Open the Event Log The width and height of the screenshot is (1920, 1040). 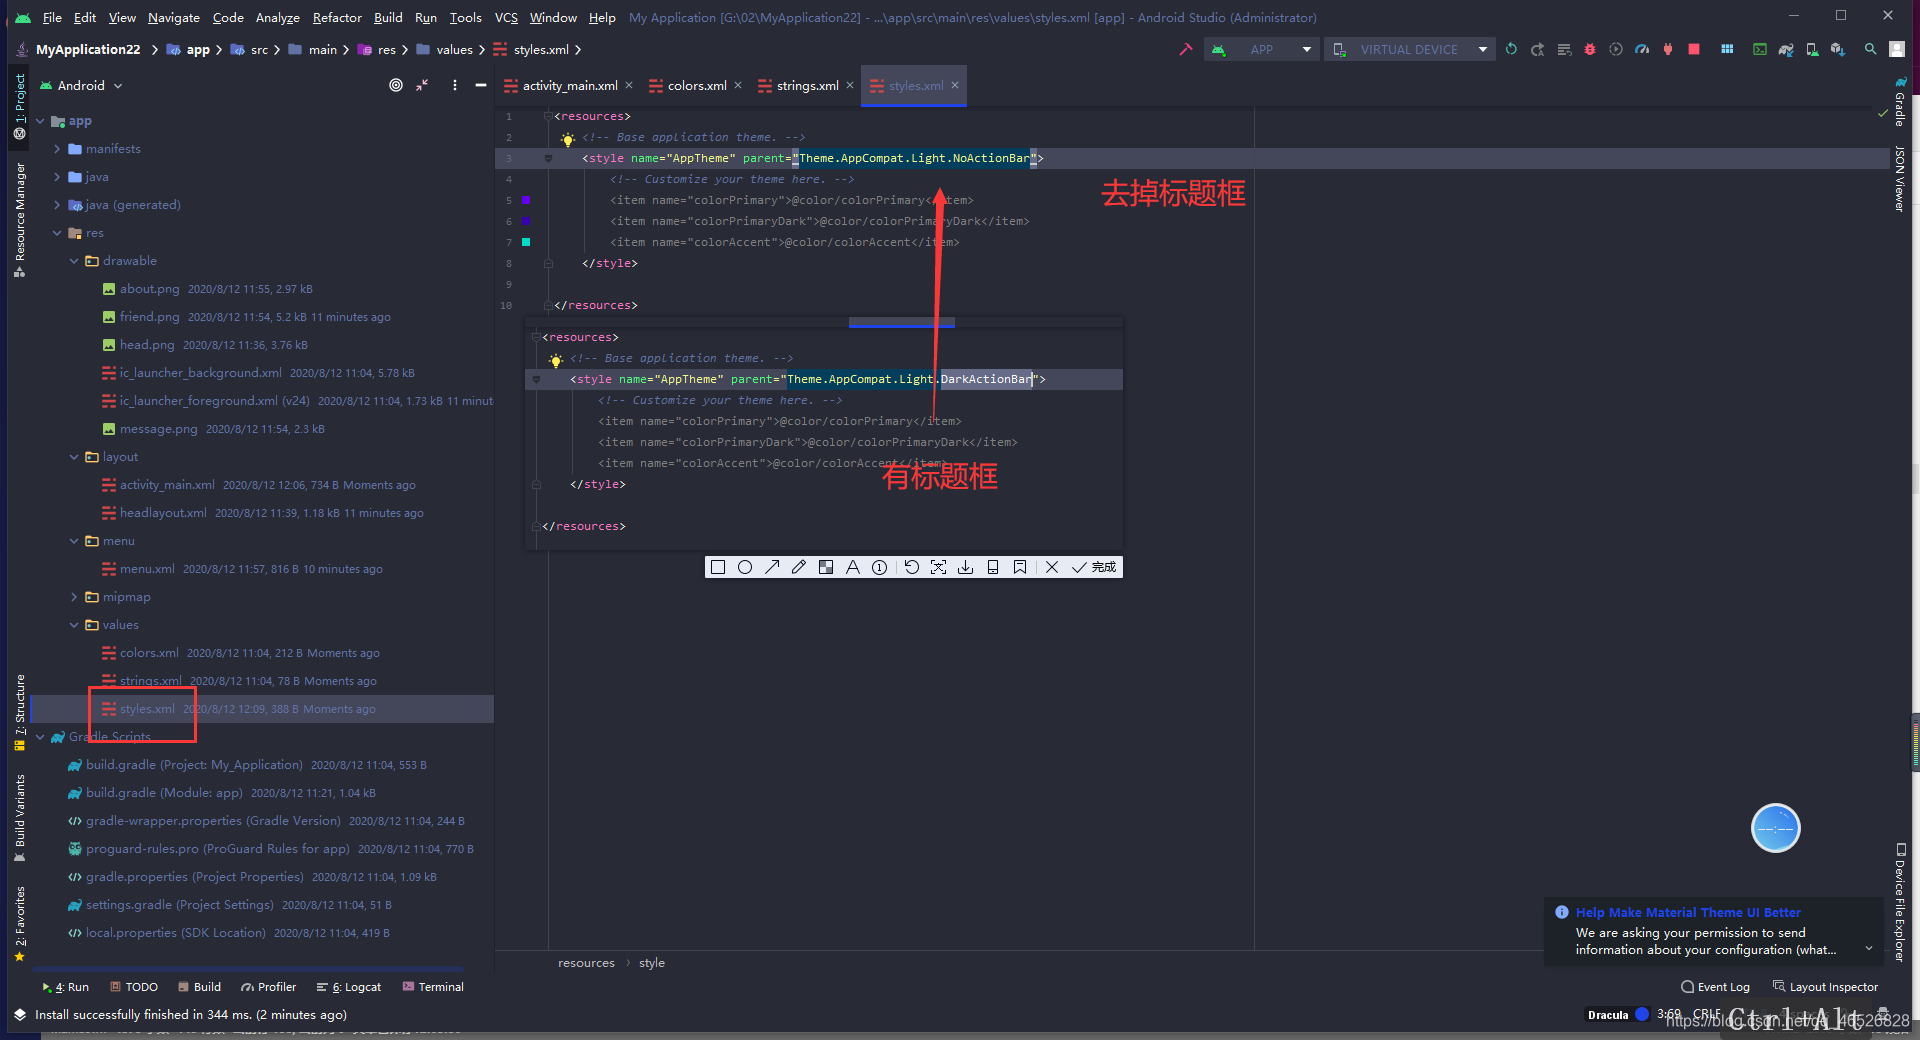click(1716, 987)
